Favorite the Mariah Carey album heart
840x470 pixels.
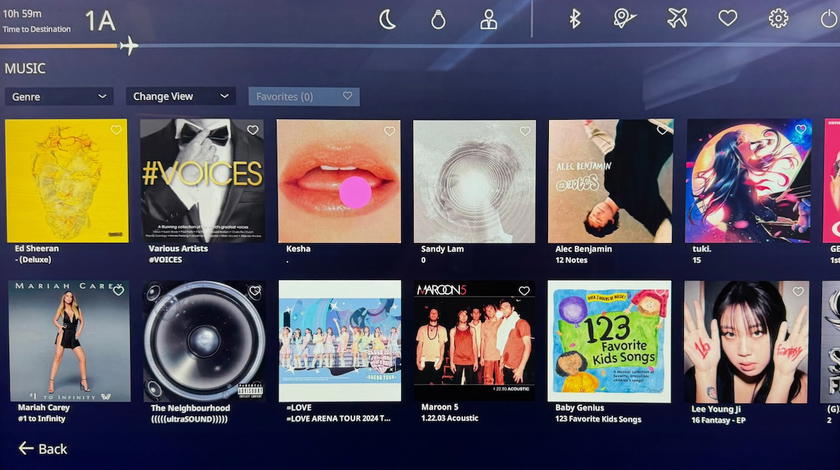tap(118, 290)
